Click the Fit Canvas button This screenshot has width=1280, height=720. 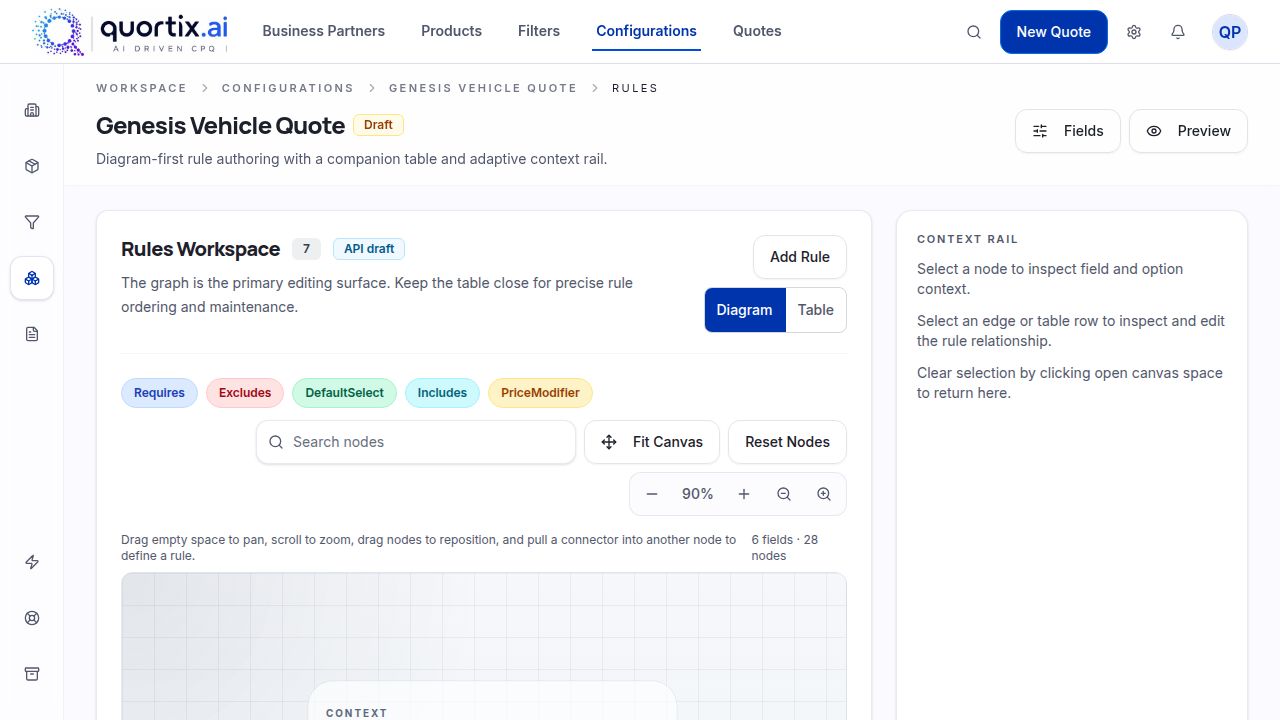point(652,442)
